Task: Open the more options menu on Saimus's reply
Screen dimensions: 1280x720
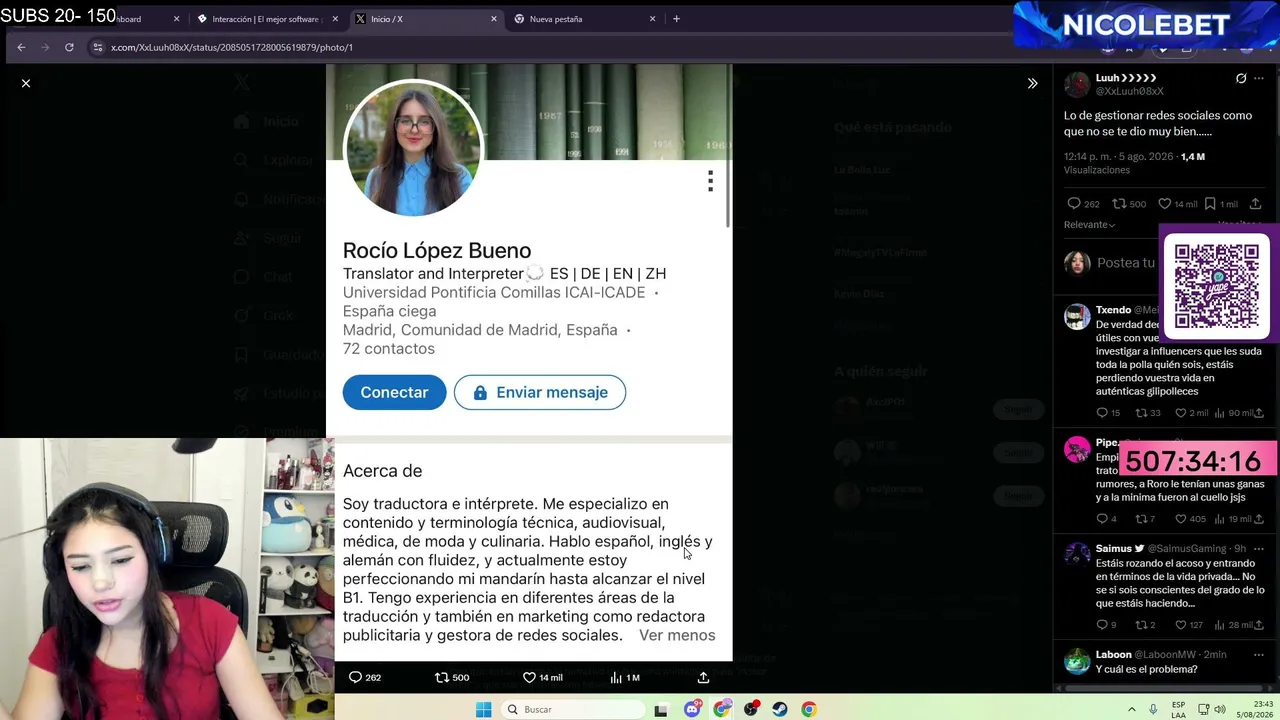Action: point(1259,548)
